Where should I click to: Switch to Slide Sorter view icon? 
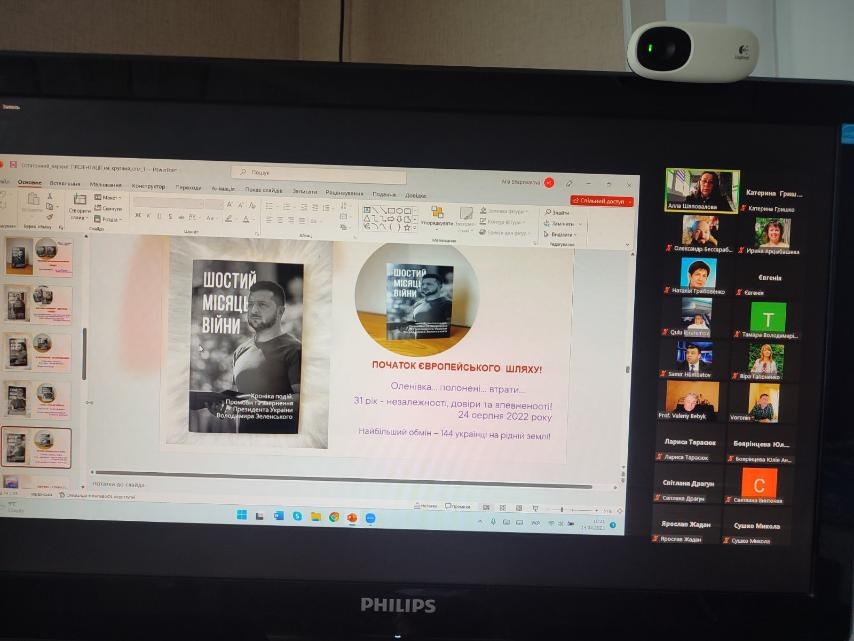pos(503,508)
